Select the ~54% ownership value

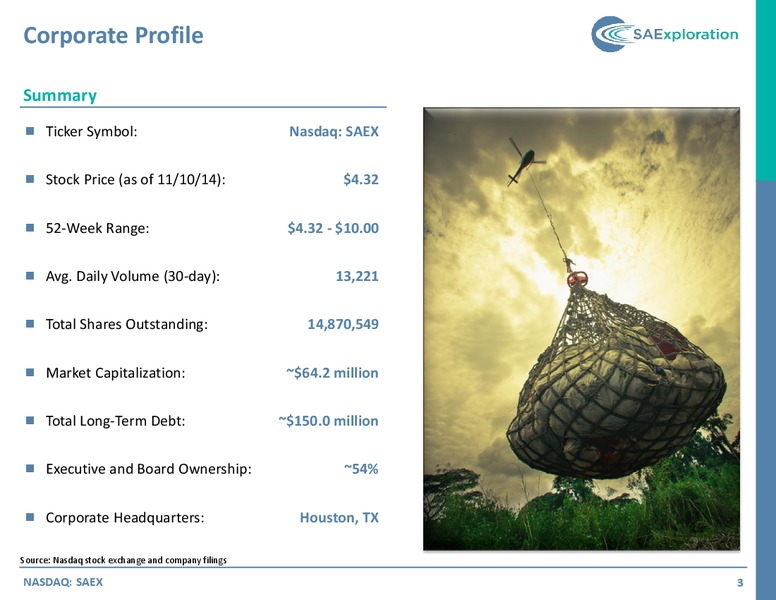[x=361, y=469]
